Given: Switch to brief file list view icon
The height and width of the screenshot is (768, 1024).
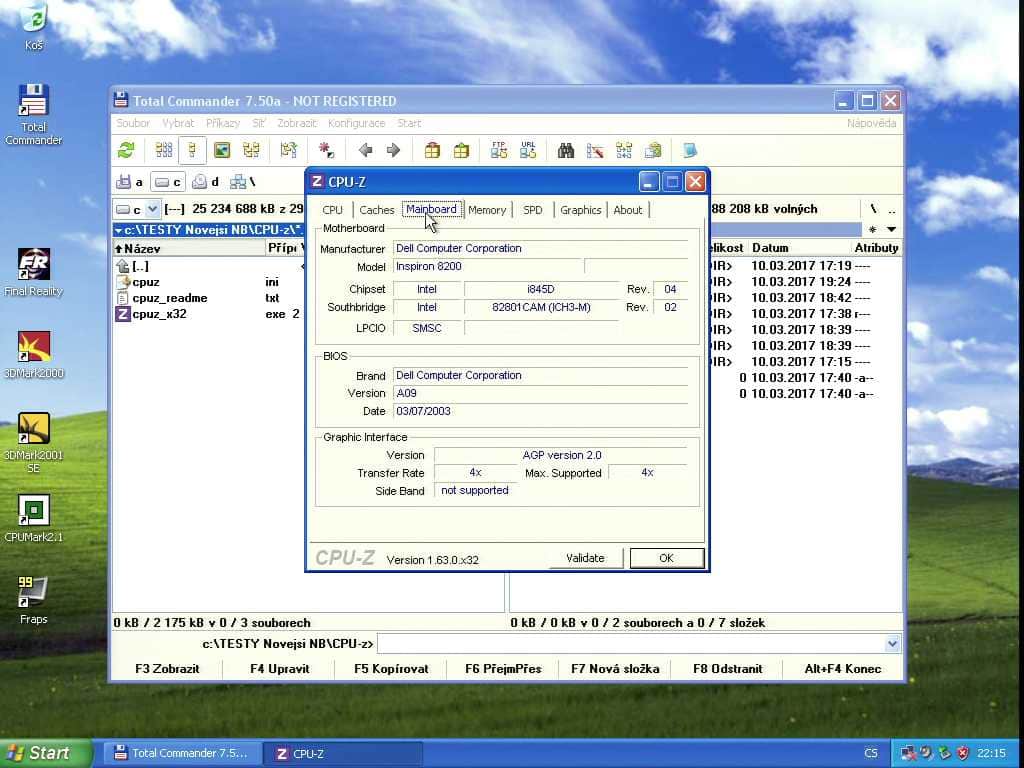Looking at the screenshot, I should coord(164,151).
